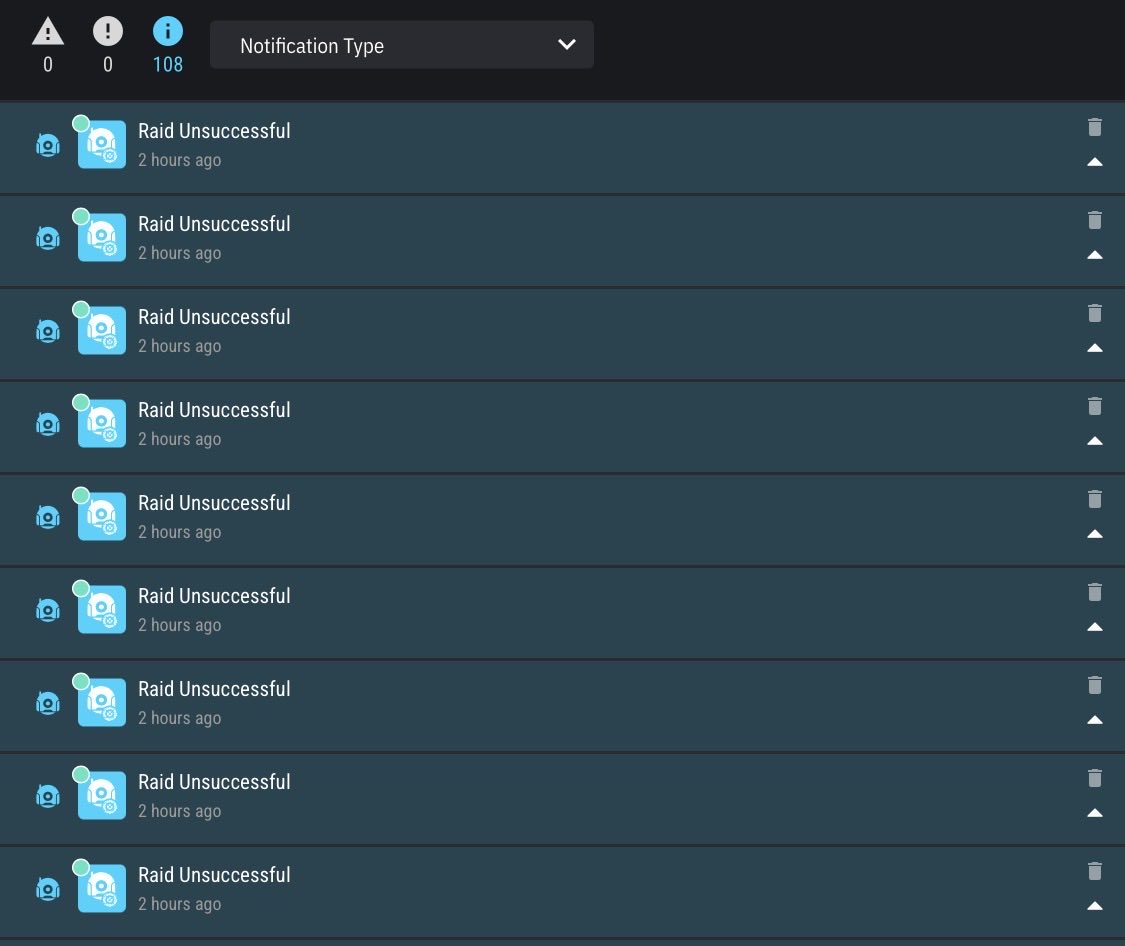This screenshot has width=1125, height=946.
Task: Filter by exclamation circle alert notifications
Action: [108, 32]
